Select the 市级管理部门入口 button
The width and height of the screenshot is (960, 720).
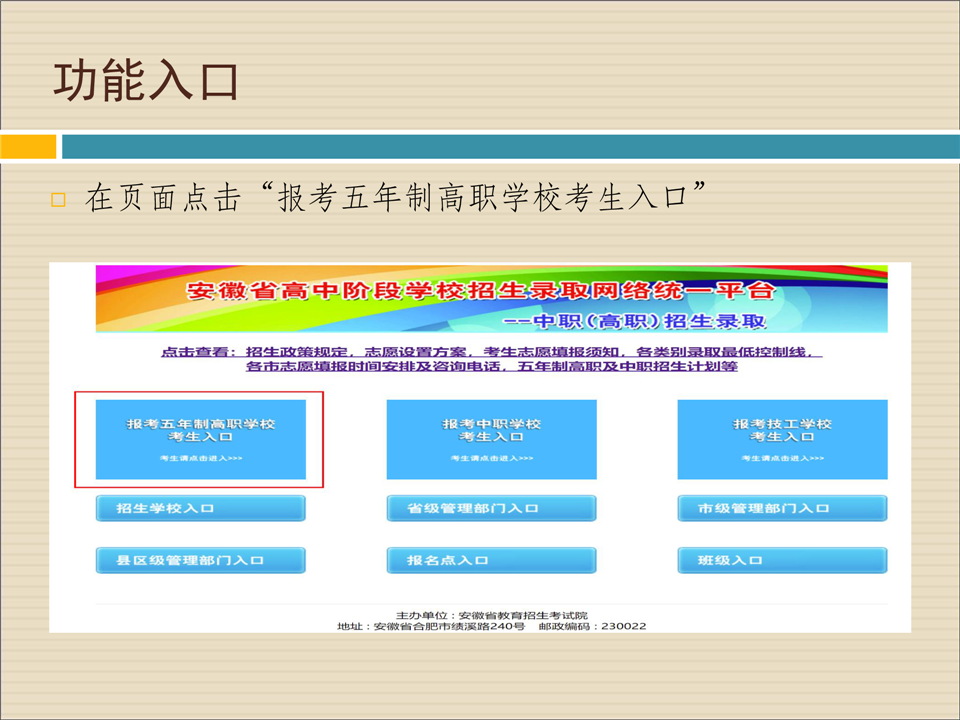782,508
